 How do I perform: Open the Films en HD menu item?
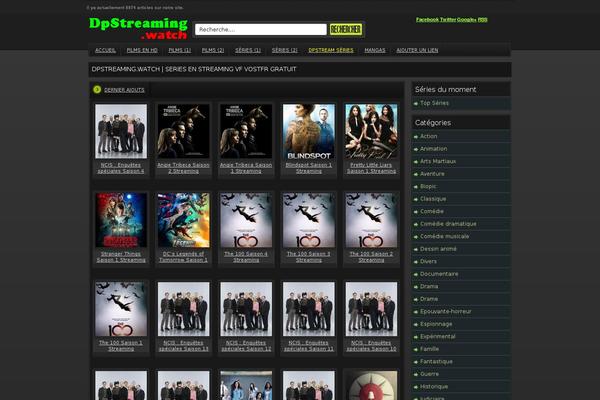click(x=142, y=50)
